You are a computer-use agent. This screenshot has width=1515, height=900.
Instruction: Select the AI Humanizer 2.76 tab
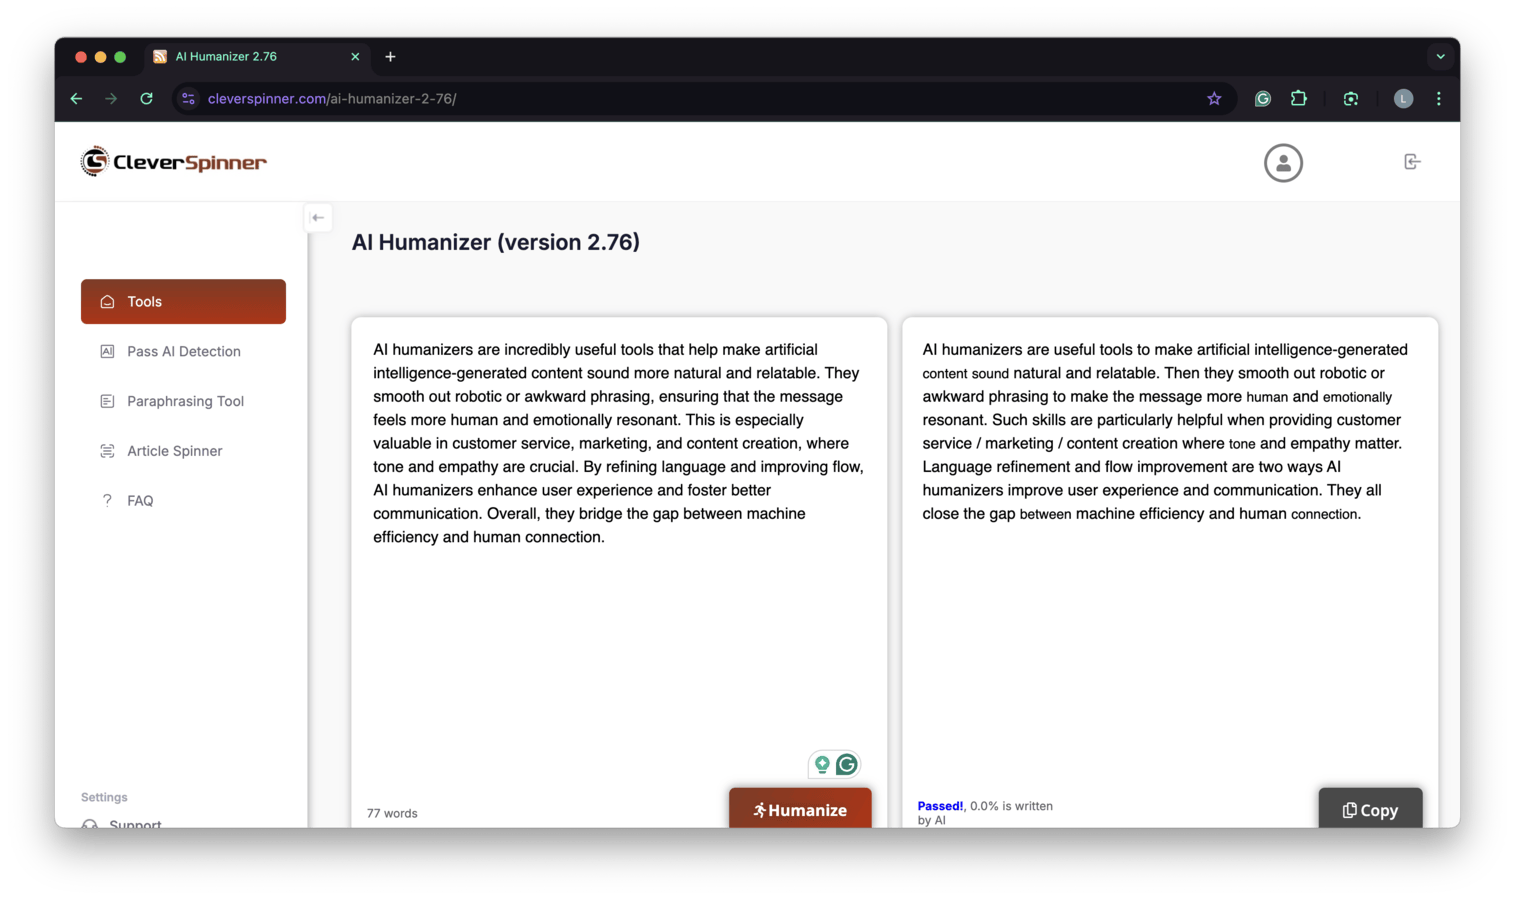[x=258, y=57]
